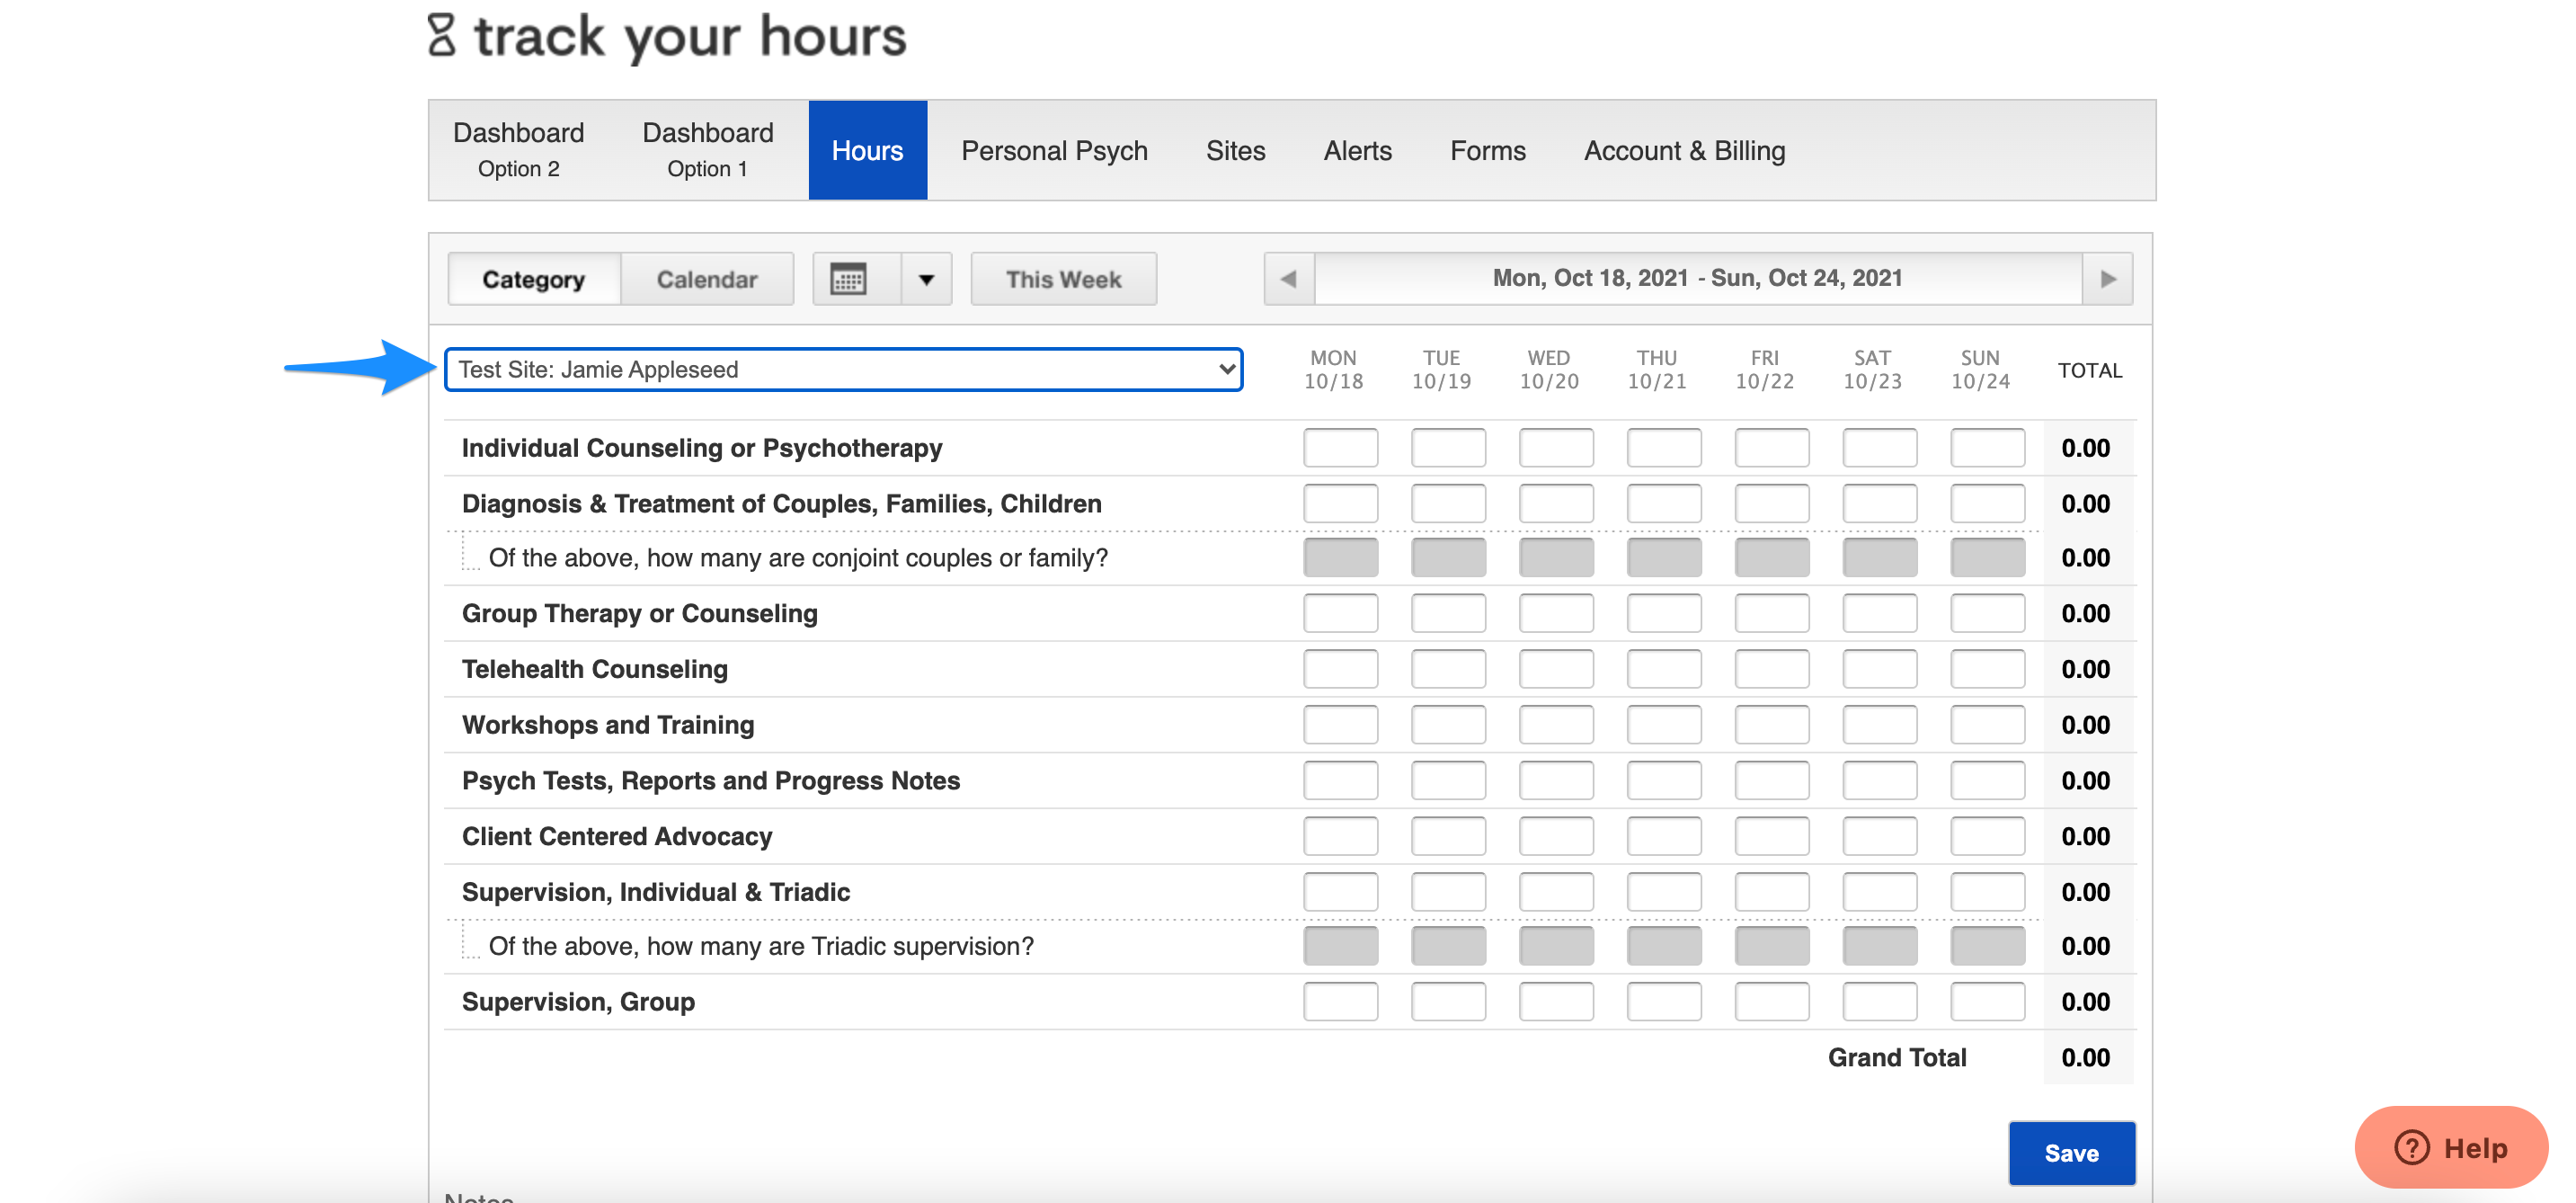Open the Test Site: Jamie Appleseed dropdown
2576x1203 pixels.
coord(844,369)
